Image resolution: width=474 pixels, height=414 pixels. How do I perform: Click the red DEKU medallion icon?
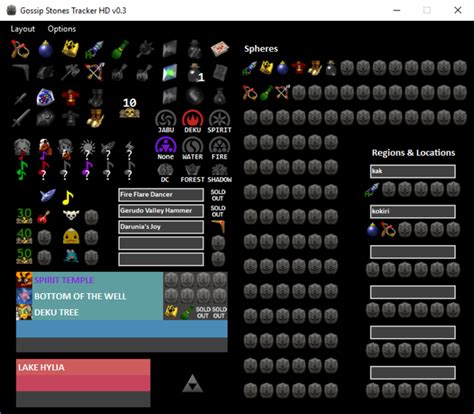(193, 122)
